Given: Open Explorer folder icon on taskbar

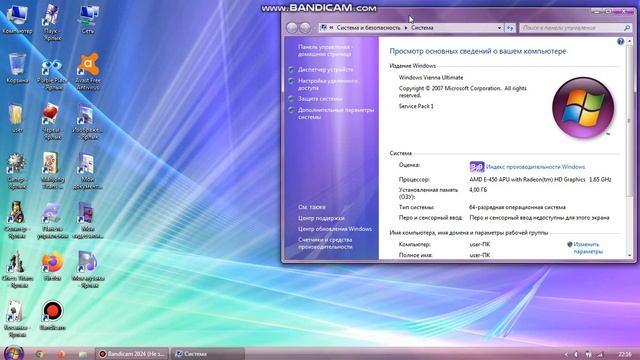Looking at the screenshot, I should coord(82,354).
